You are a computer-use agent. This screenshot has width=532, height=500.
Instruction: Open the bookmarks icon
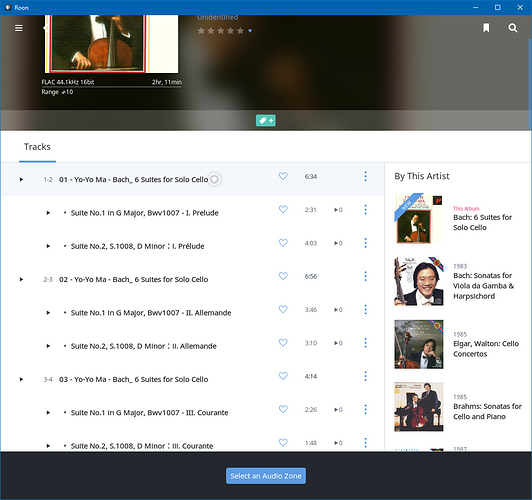(486, 28)
